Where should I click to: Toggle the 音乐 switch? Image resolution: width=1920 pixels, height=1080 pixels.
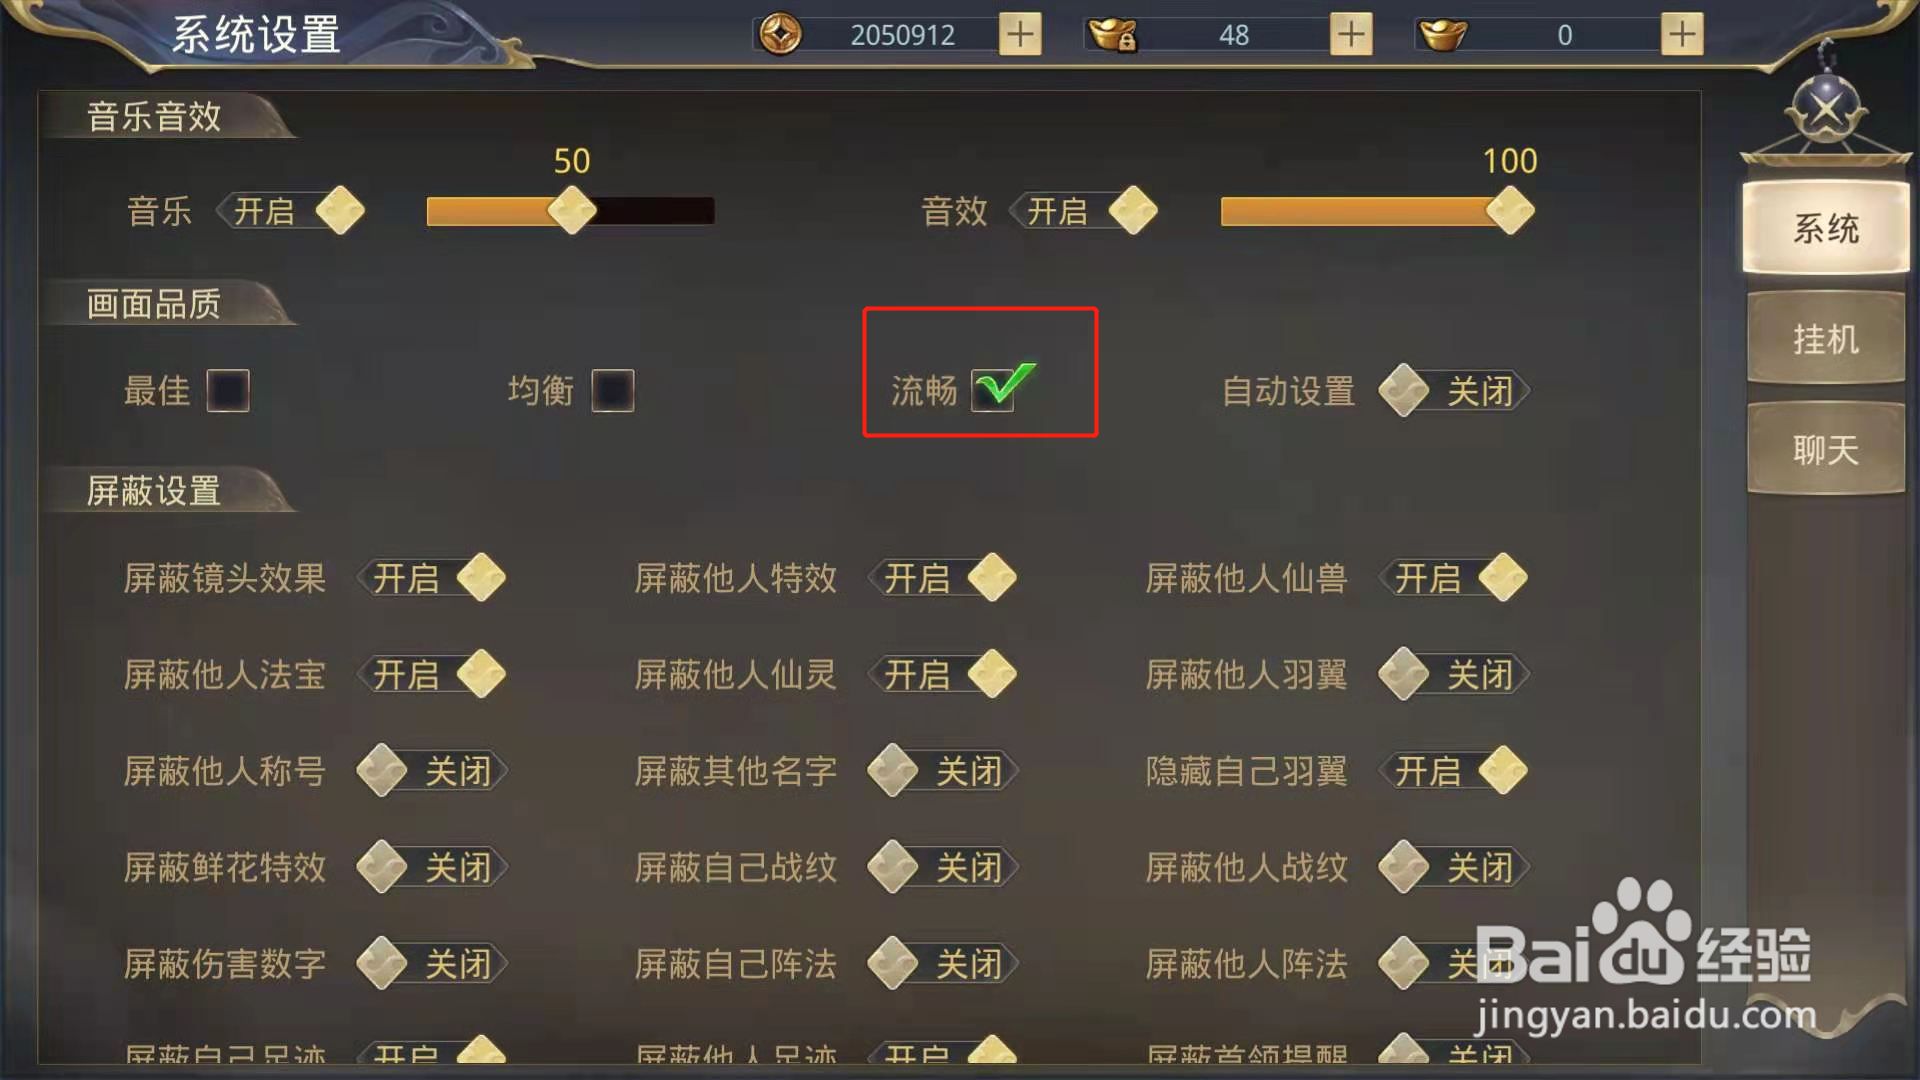pyautogui.click(x=291, y=211)
